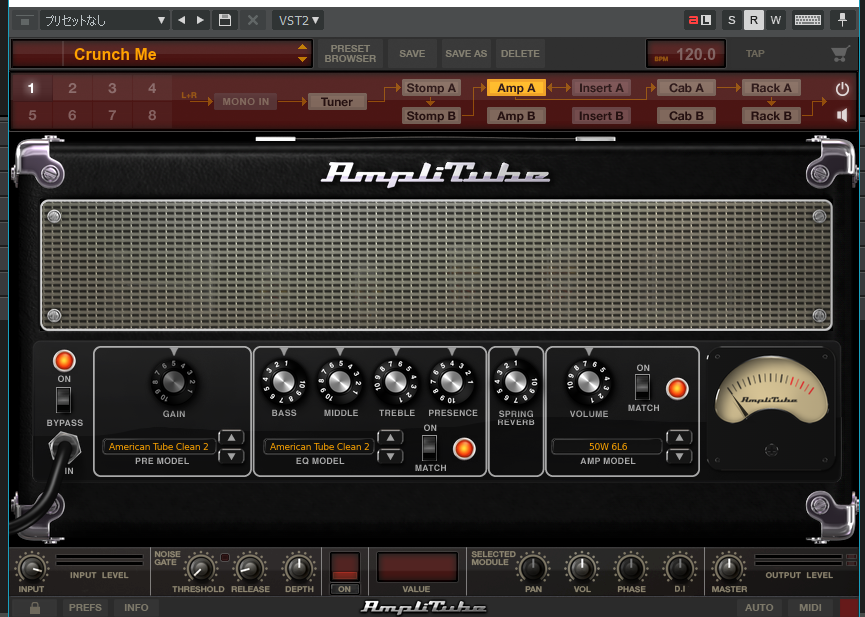Click the shopping cart store icon
The width and height of the screenshot is (865, 617).
[840, 54]
